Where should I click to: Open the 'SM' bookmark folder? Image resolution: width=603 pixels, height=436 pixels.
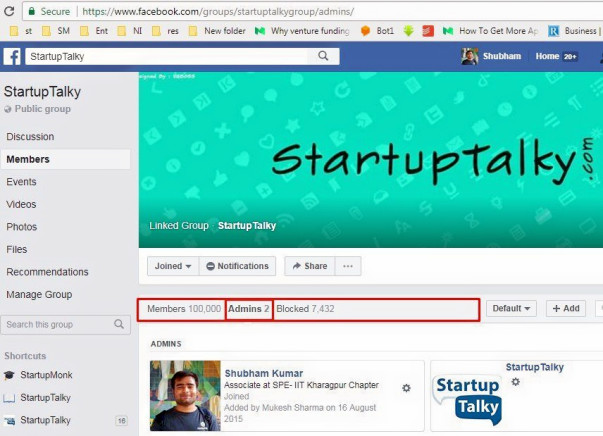click(x=56, y=31)
